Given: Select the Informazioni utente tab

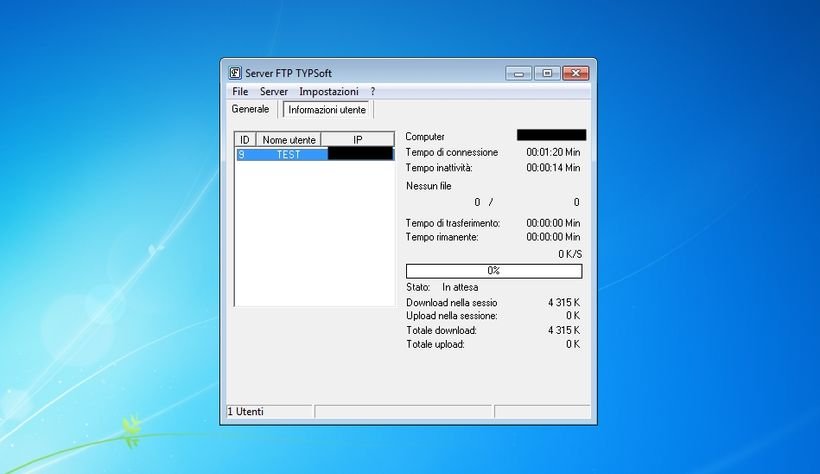Looking at the screenshot, I should point(327,110).
